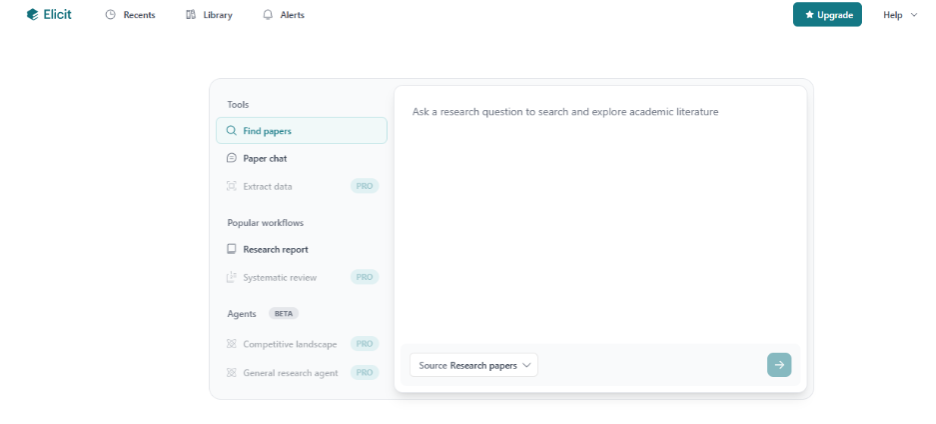Select the Competitive landscape agent
The height and width of the screenshot is (424, 936).
pos(289,344)
